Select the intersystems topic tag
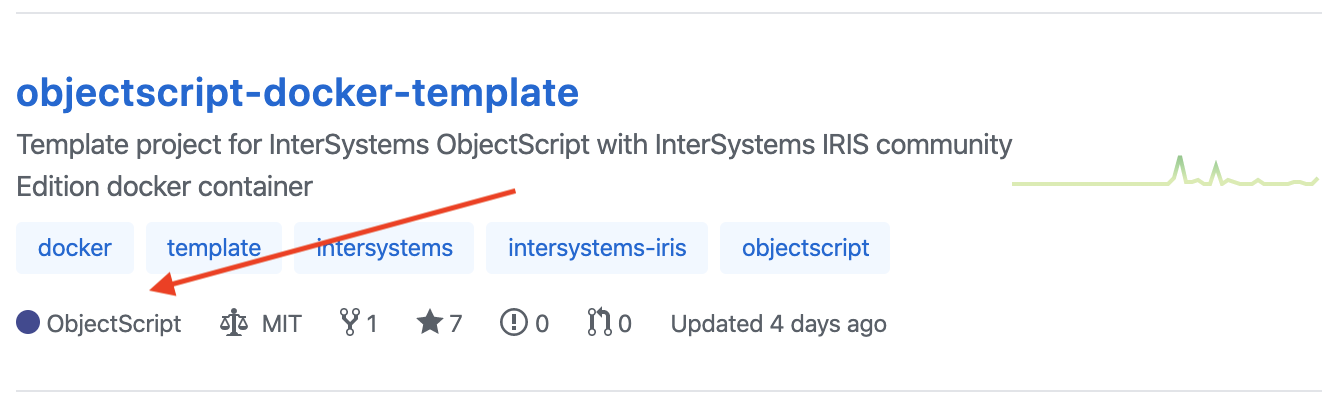Screen dimensions: 1344x394 pos(384,247)
